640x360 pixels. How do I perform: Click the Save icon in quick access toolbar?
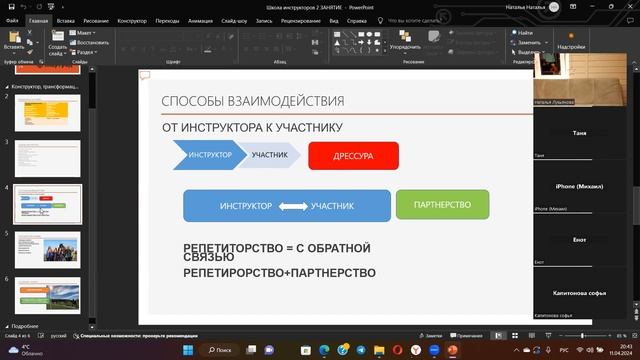click(x=11, y=7)
